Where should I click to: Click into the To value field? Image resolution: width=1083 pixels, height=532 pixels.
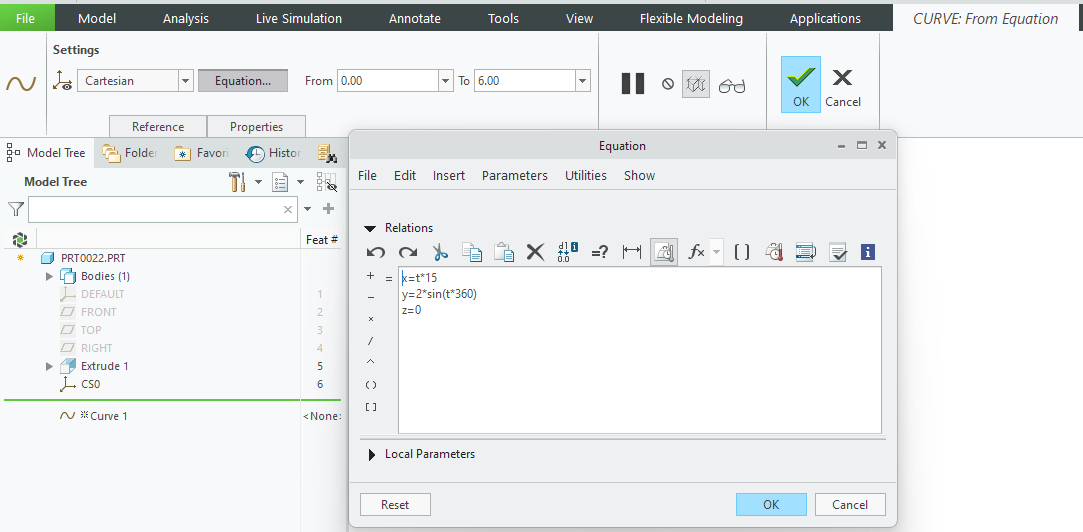coord(522,81)
